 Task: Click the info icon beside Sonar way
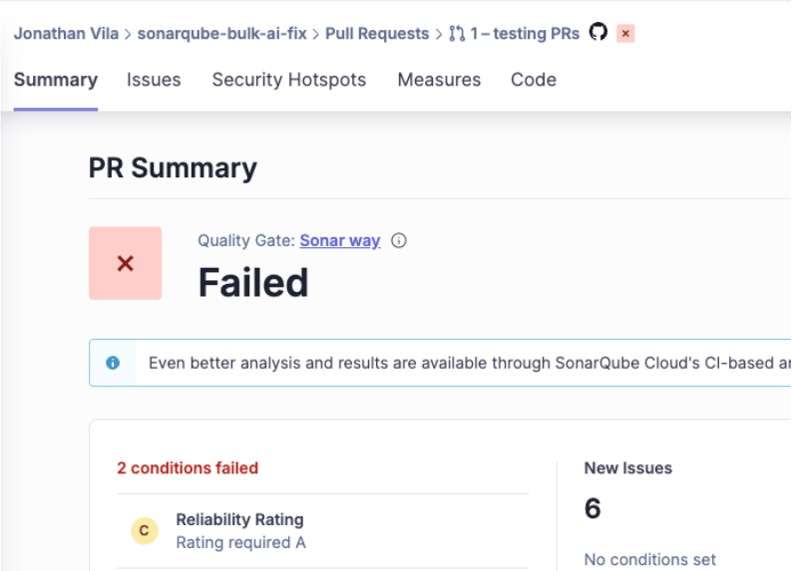click(399, 240)
